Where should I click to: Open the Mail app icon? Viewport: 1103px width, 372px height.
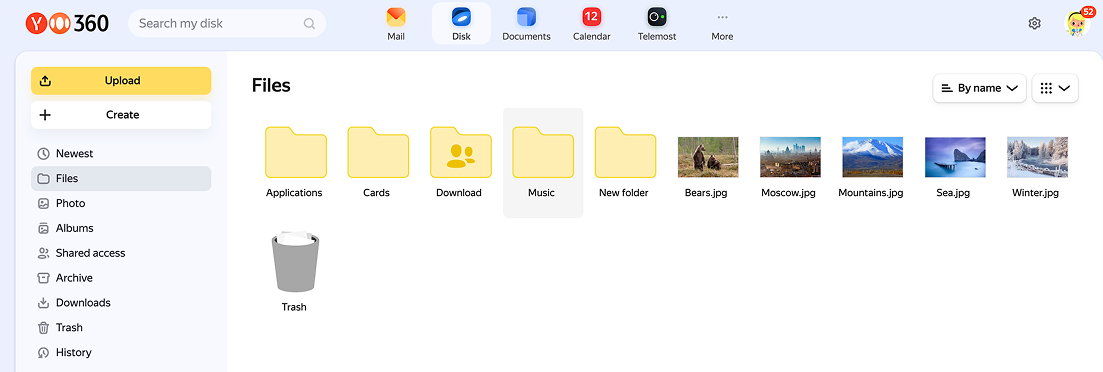[396, 16]
